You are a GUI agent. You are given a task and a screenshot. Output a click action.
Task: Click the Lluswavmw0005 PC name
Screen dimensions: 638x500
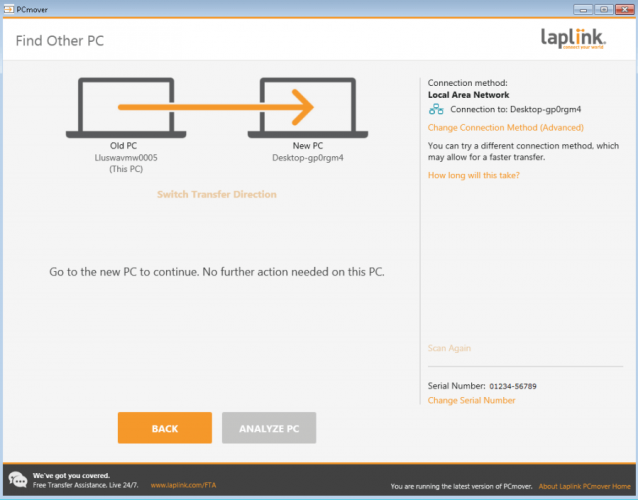coord(126,158)
